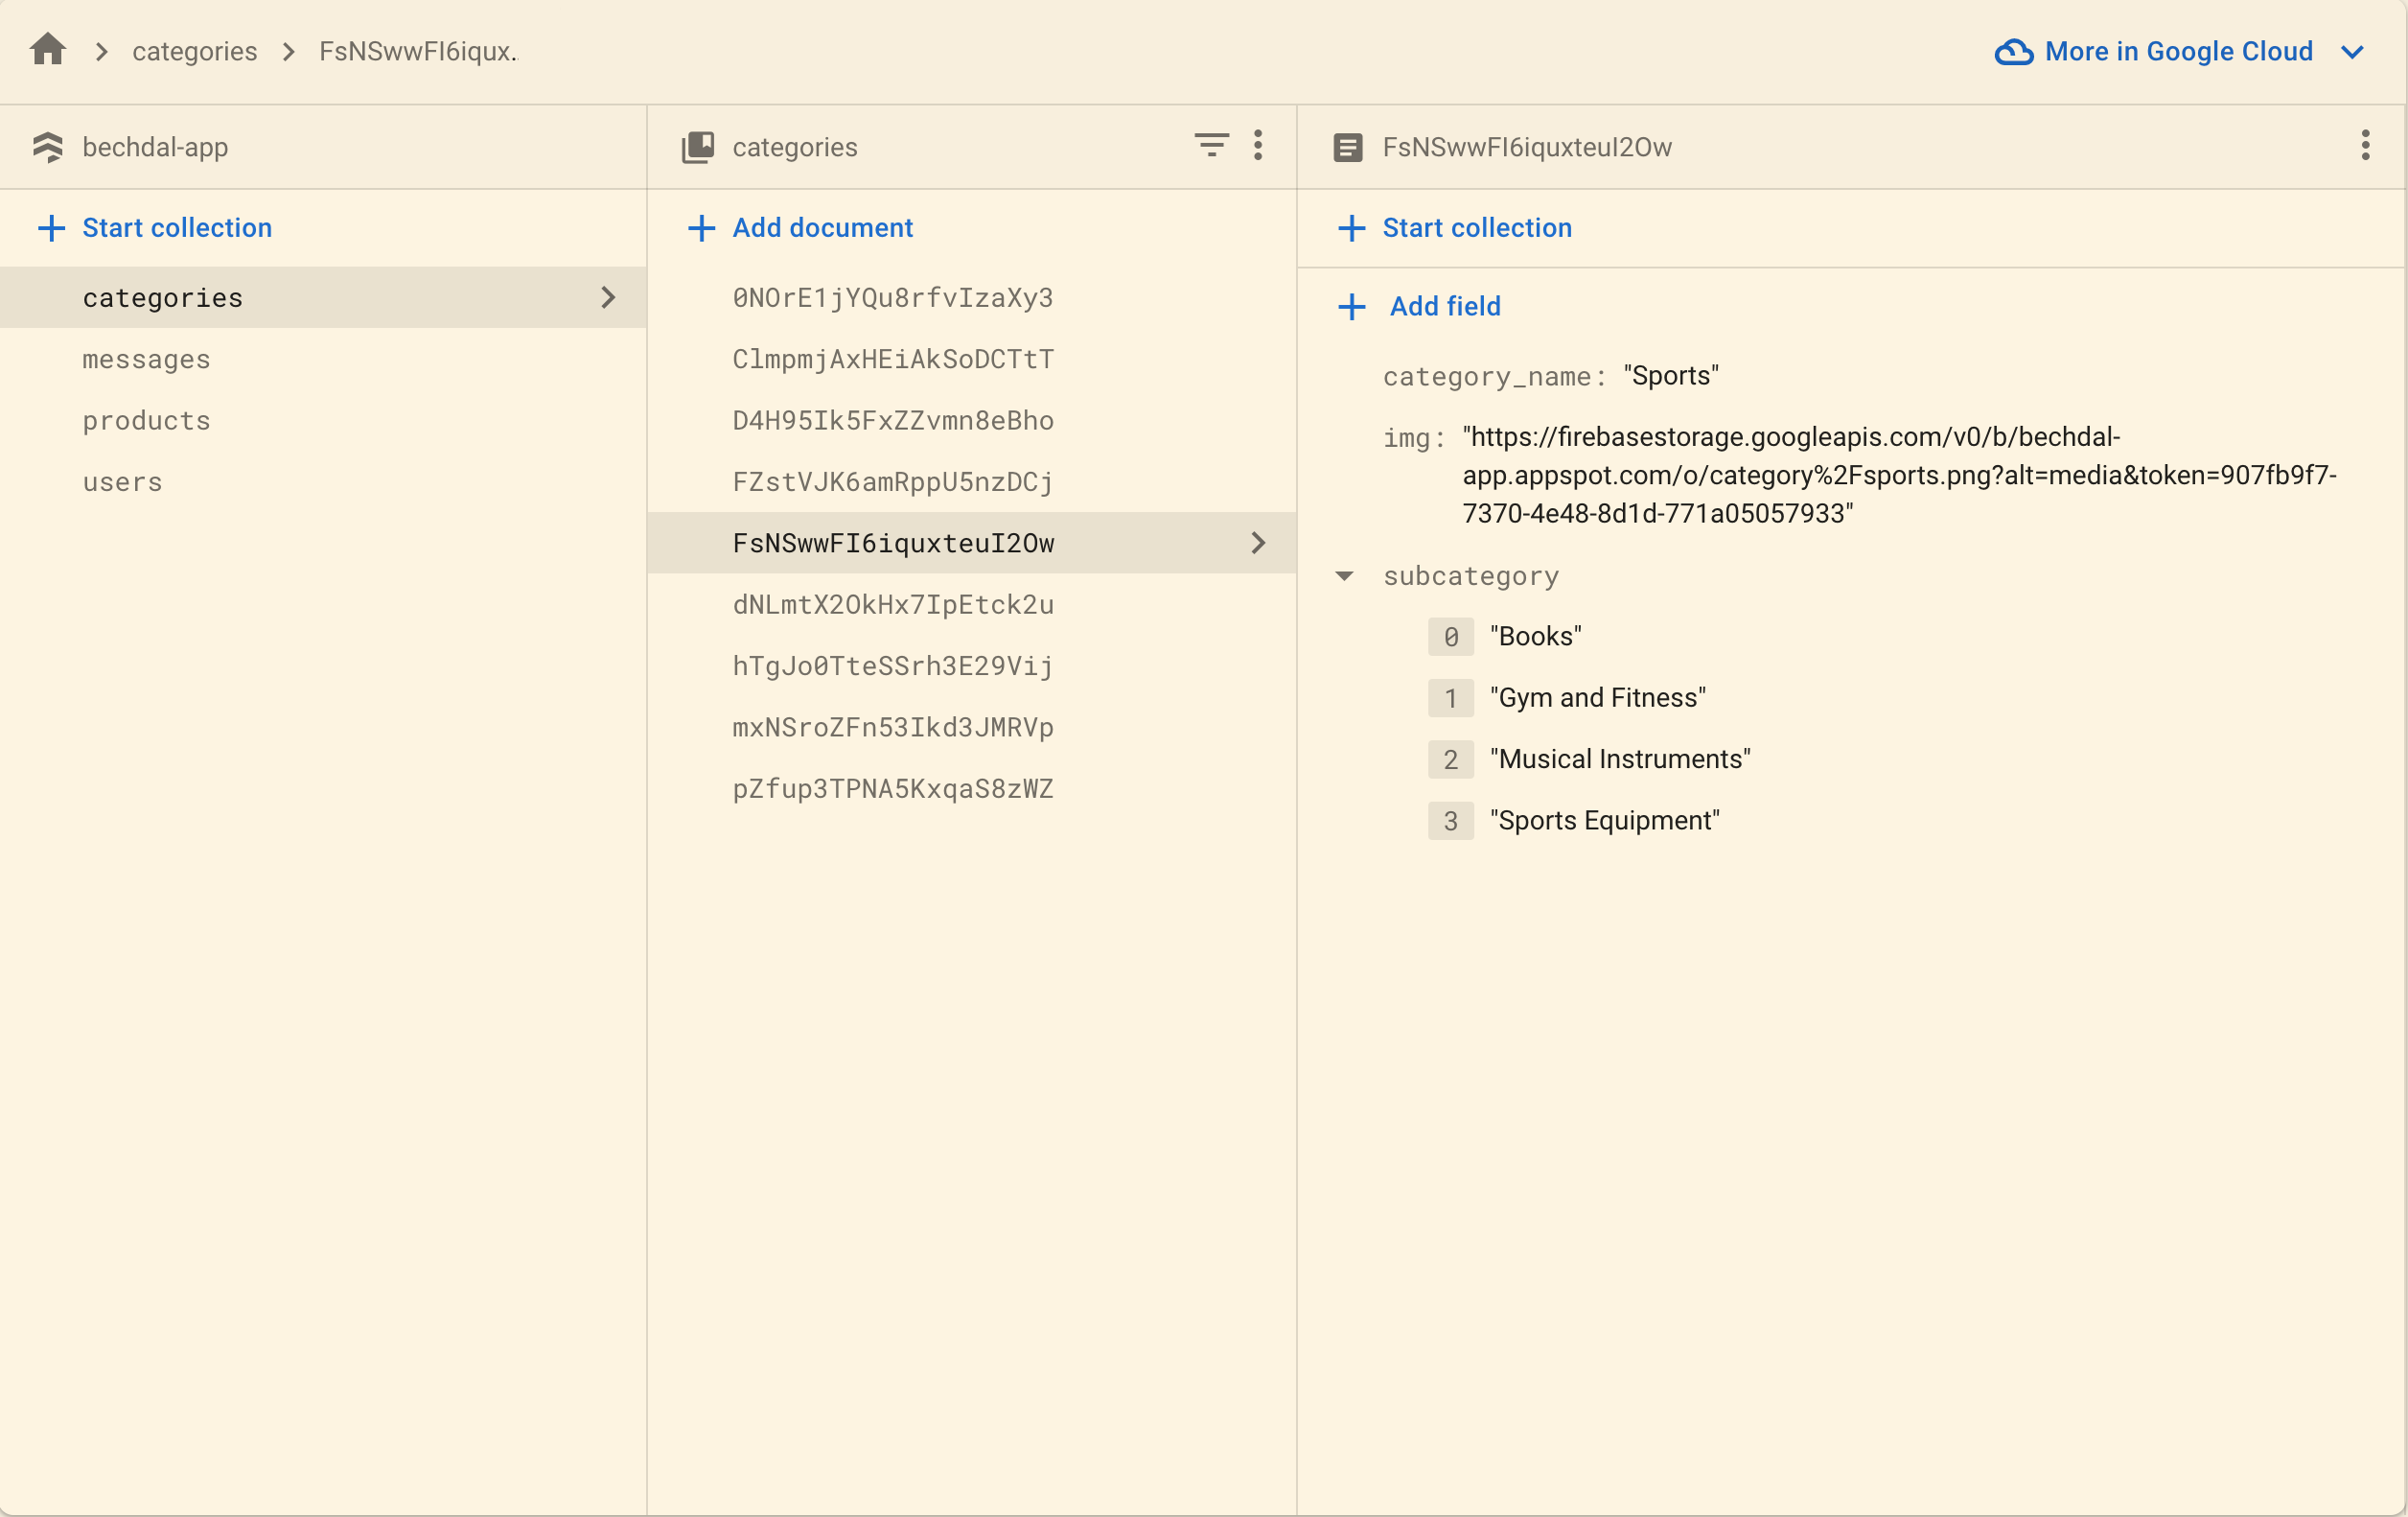Select the products collection
Image resolution: width=2408 pixels, height=1517 pixels.
pyautogui.click(x=147, y=421)
